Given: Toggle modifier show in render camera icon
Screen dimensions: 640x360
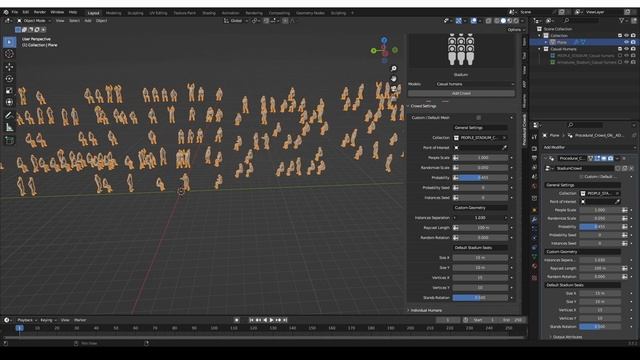Looking at the screenshot, I should (610, 158).
